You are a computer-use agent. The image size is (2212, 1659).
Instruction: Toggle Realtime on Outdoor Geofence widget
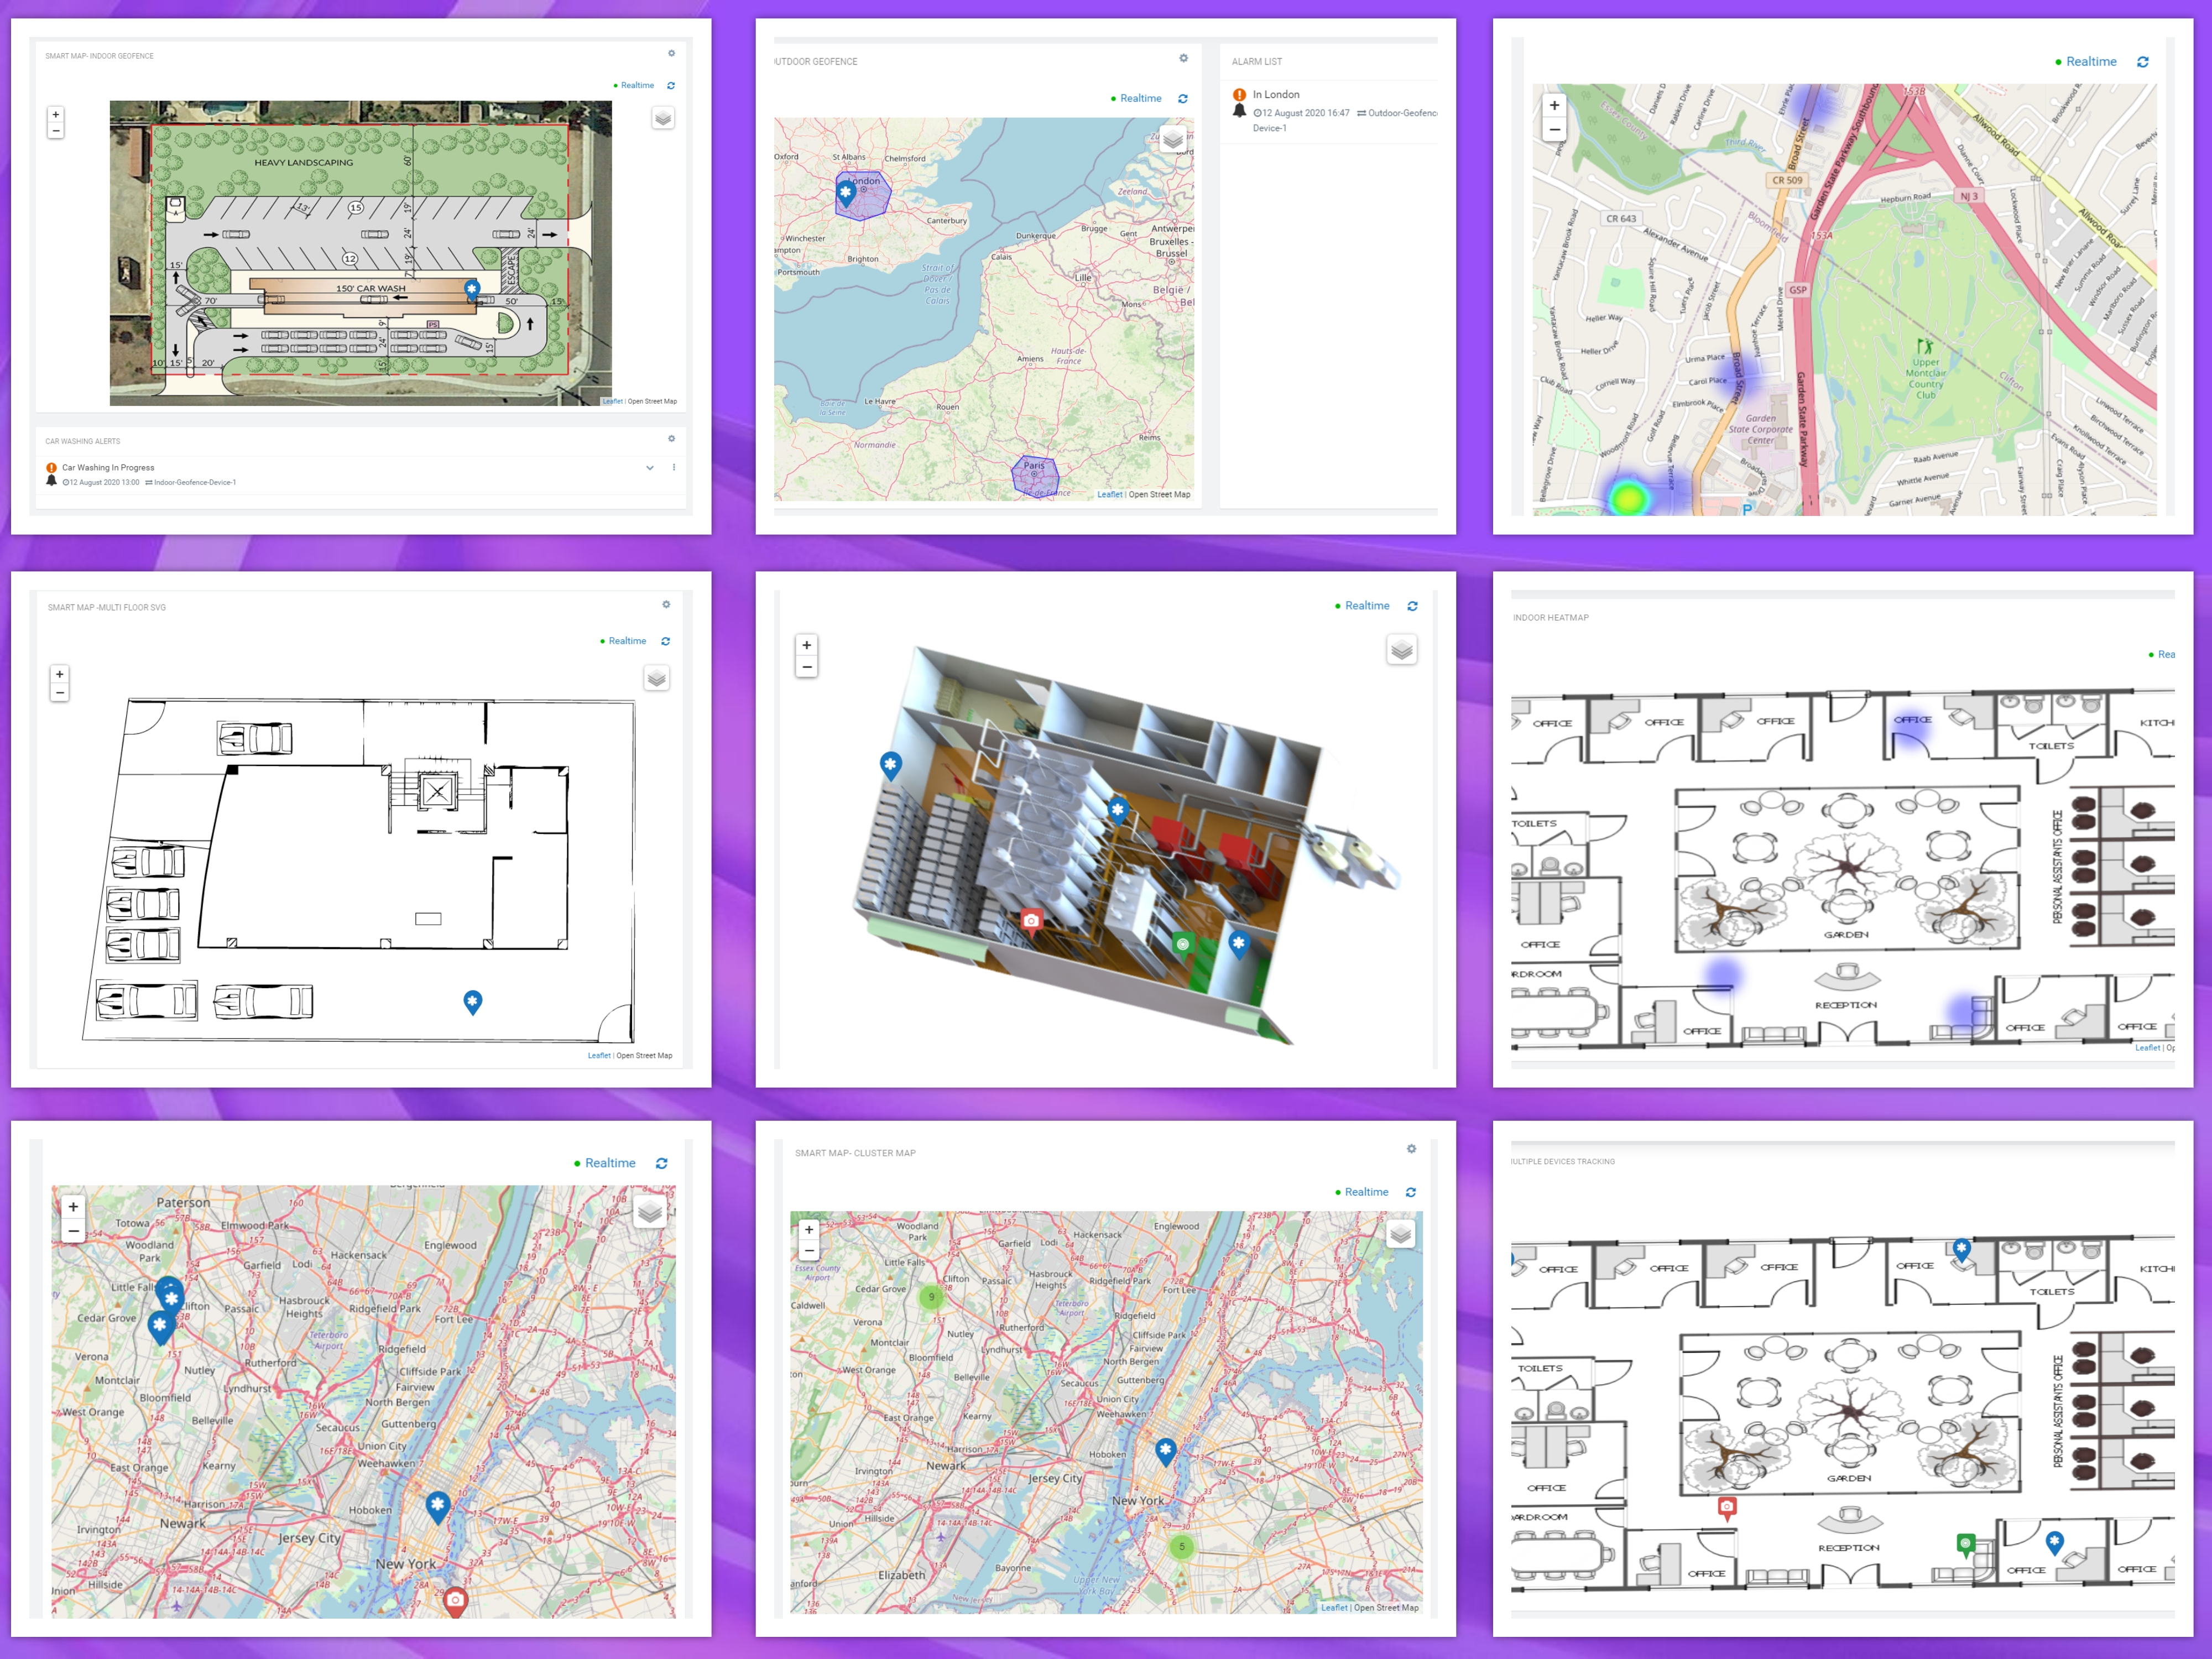1136,99
